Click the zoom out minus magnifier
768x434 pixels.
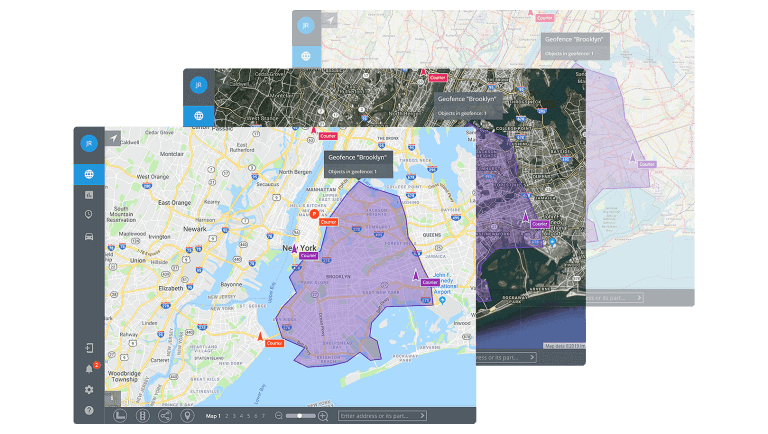279,415
